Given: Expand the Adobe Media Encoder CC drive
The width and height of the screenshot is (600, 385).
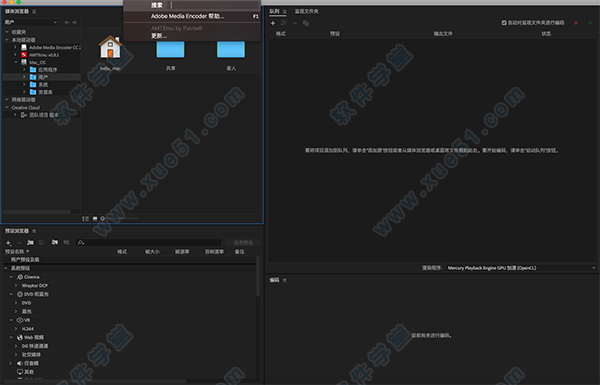Looking at the screenshot, I should pos(15,47).
